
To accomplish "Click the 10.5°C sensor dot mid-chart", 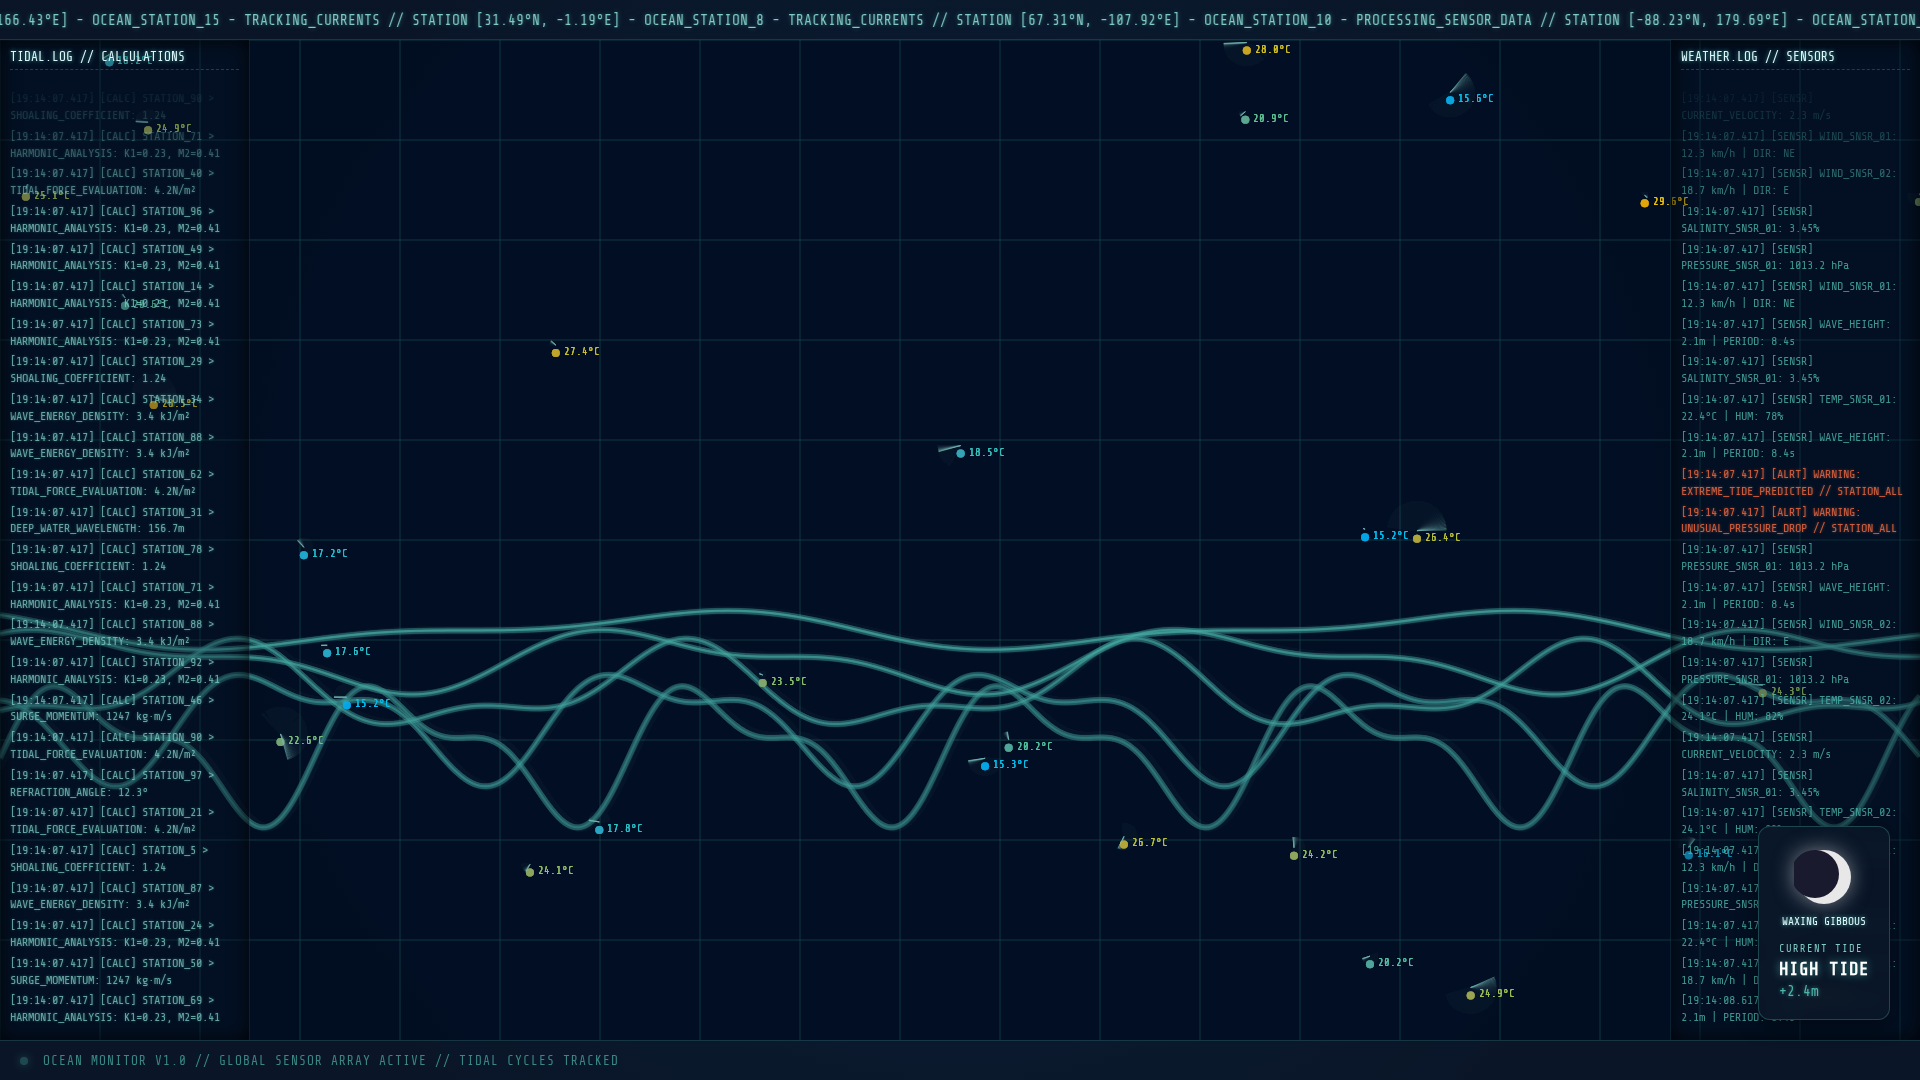I will coord(961,452).
